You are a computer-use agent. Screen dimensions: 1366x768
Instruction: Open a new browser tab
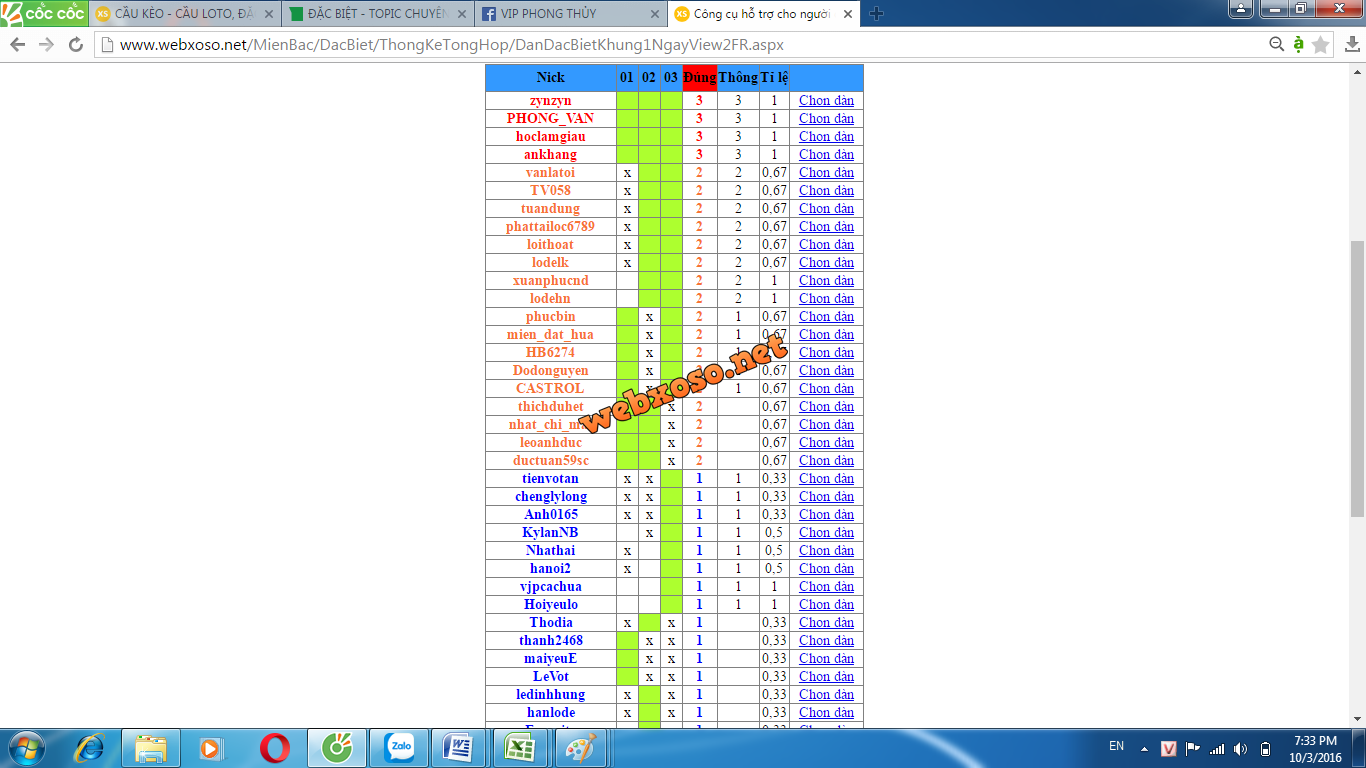876,14
